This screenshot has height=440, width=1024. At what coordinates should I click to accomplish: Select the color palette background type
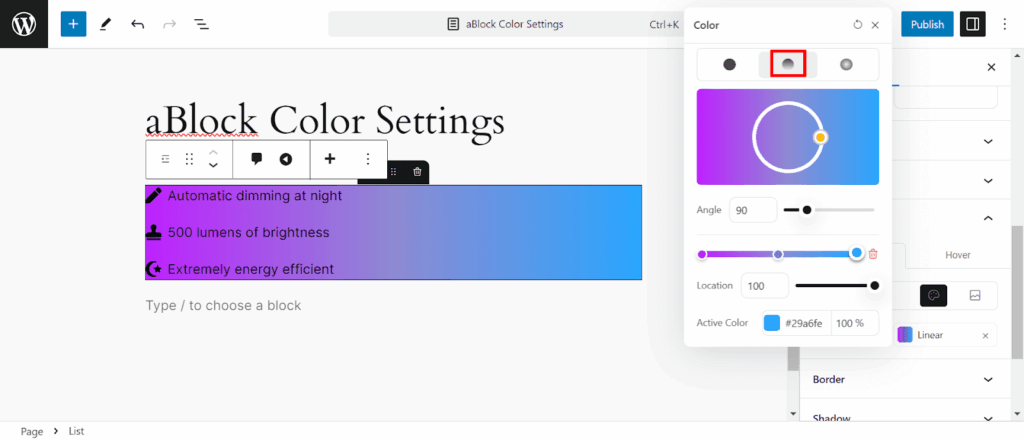pyautogui.click(x=934, y=295)
